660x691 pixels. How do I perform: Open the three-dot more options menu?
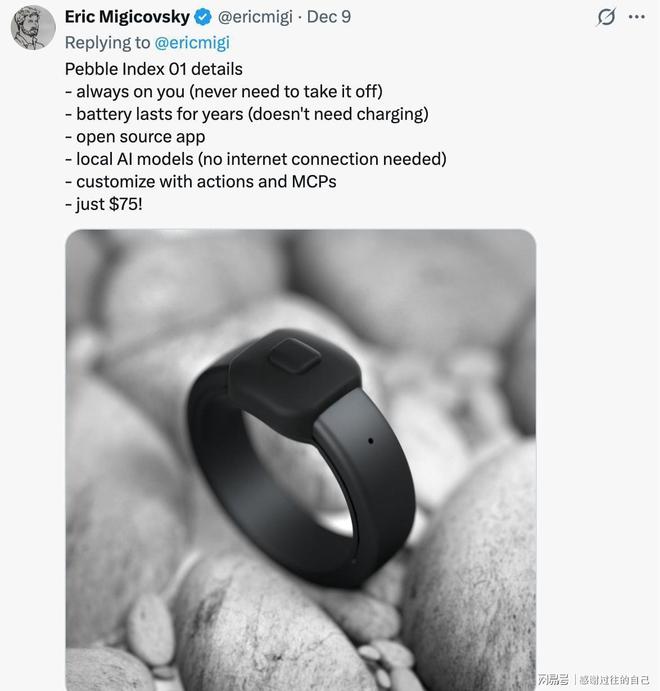pos(636,17)
